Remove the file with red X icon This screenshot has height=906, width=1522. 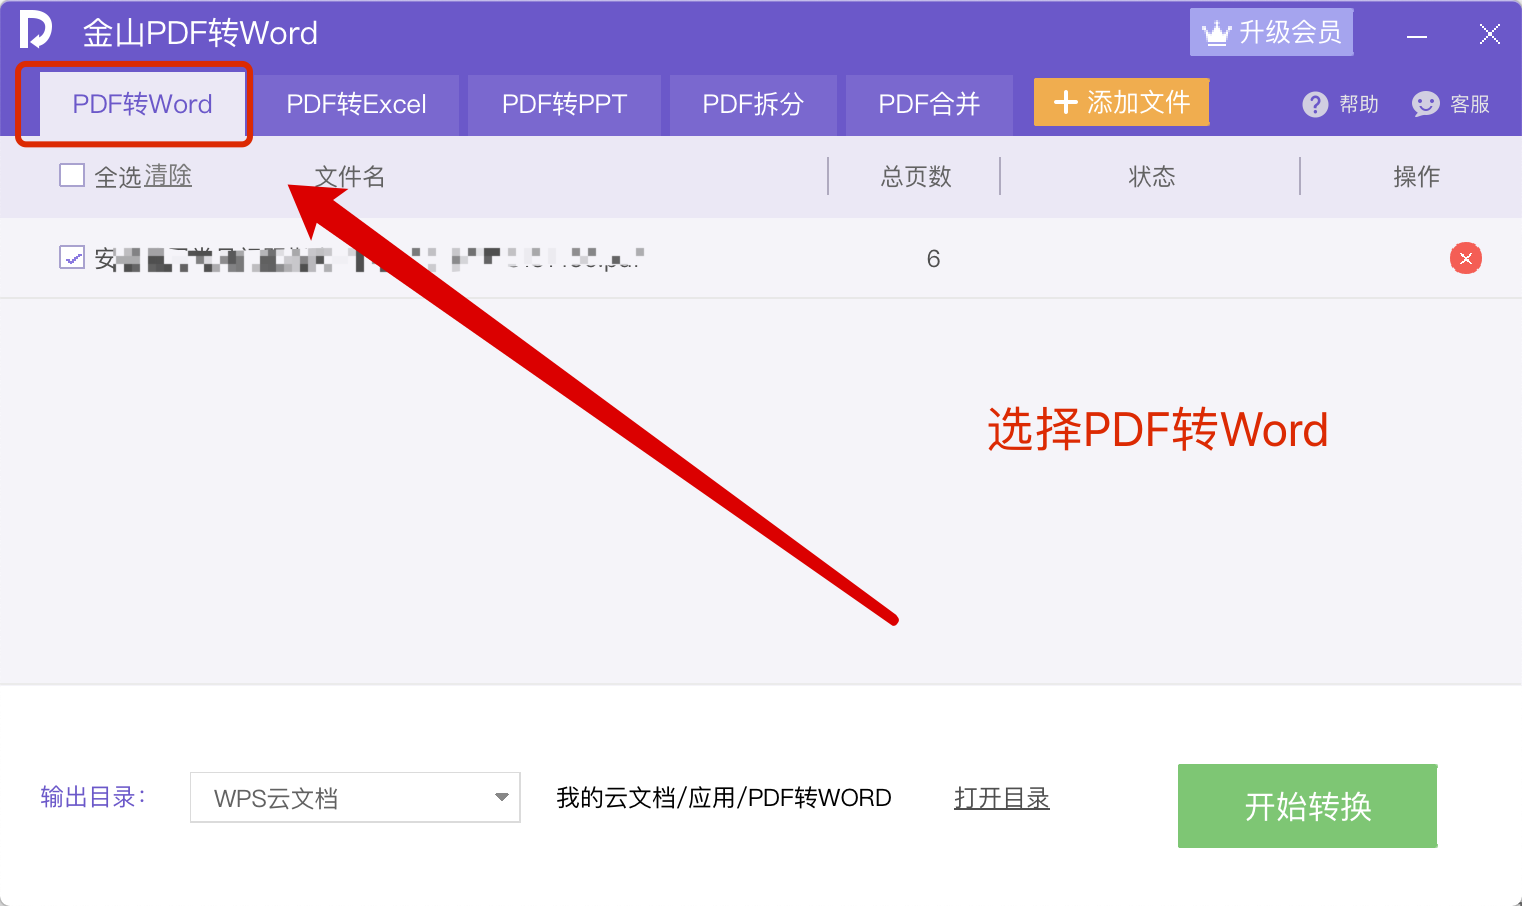click(x=1465, y=259)
